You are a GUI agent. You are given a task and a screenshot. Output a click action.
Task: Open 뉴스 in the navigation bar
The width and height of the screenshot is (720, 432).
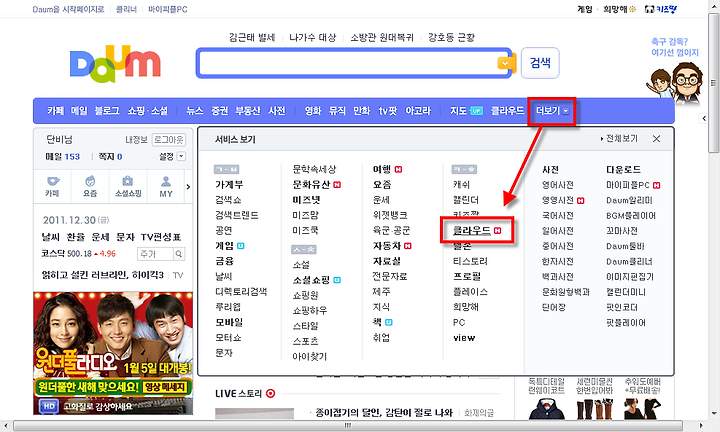(x=195, y=111)
